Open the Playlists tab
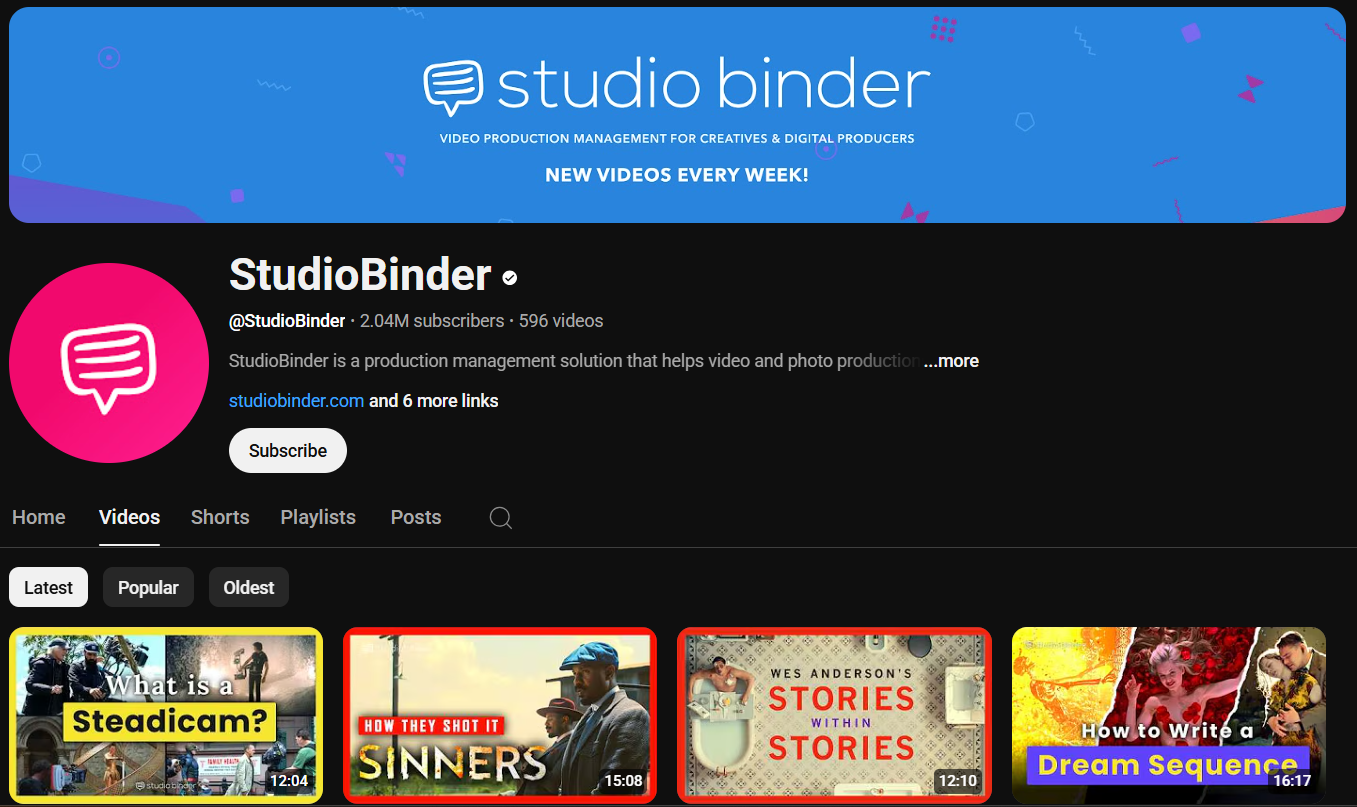The width and height of the screenshot is (1357, 807). [318, 517]
